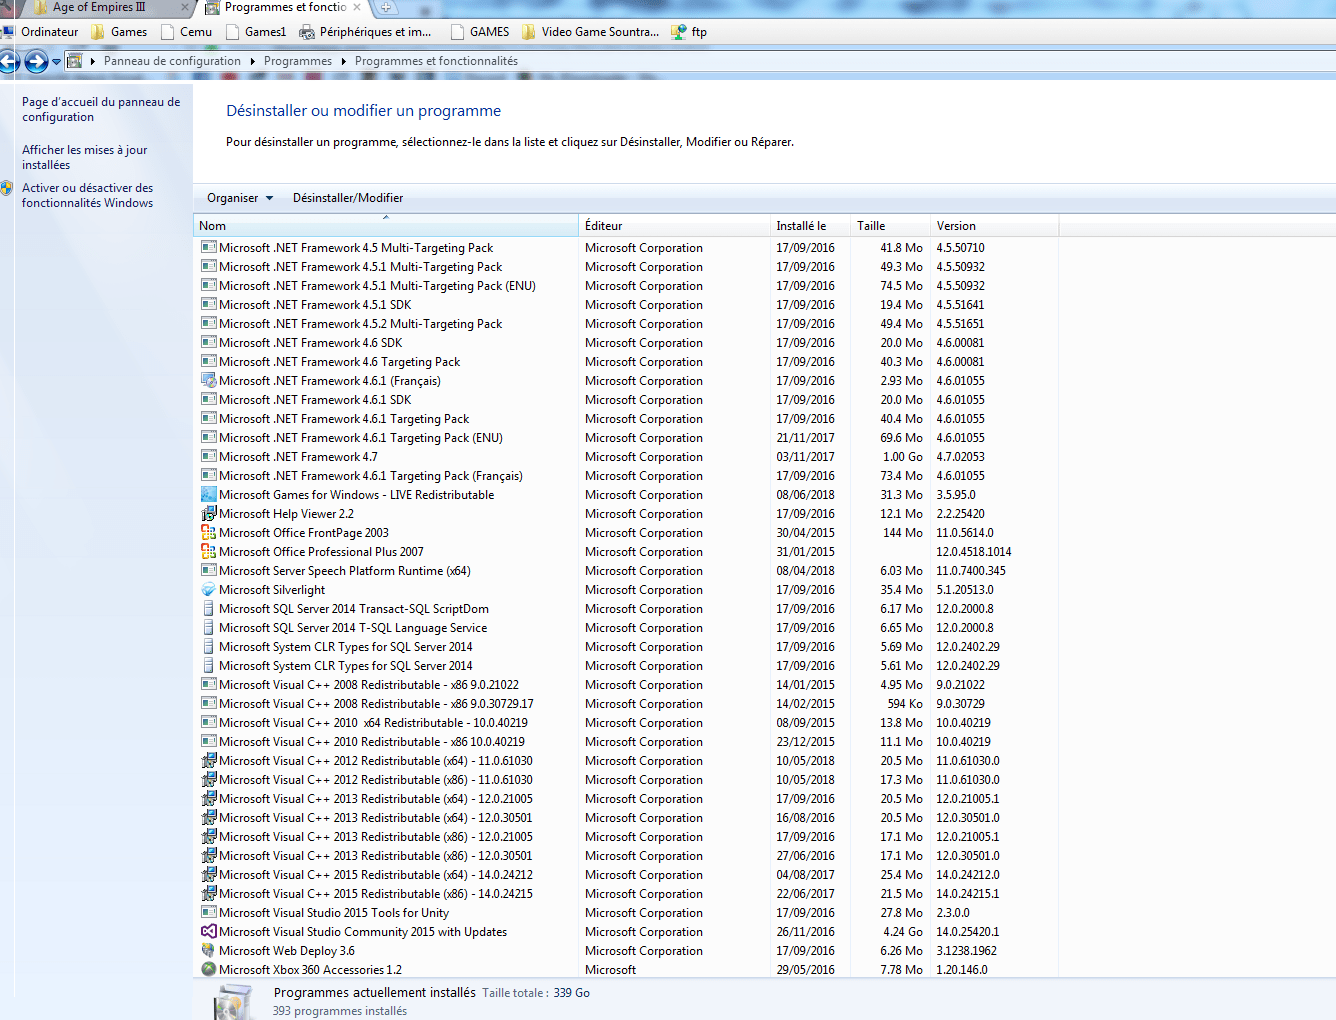Image resolution: width=1336 pixels, height=1020 pixels.
Task: Sort by Installé le column header
Action: pyautogui.click(x=810, y=226)
